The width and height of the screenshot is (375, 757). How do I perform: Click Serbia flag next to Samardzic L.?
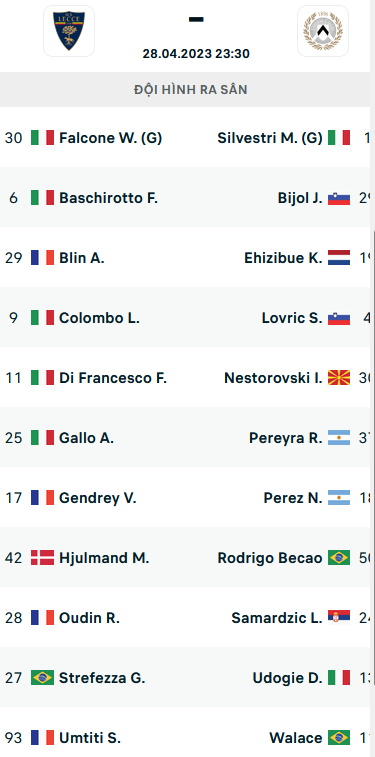[x=339, y=617]
